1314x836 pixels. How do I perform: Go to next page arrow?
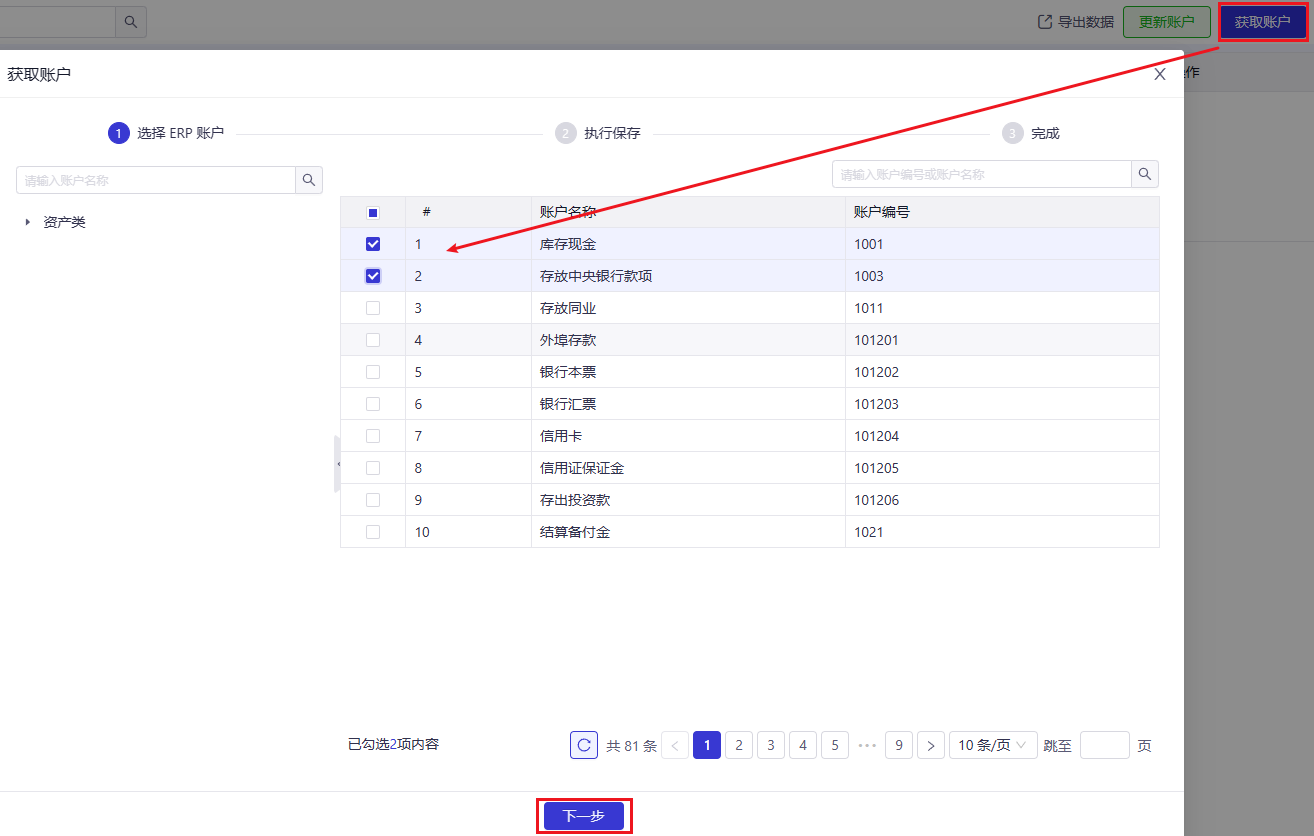click(x=931, y=745)
